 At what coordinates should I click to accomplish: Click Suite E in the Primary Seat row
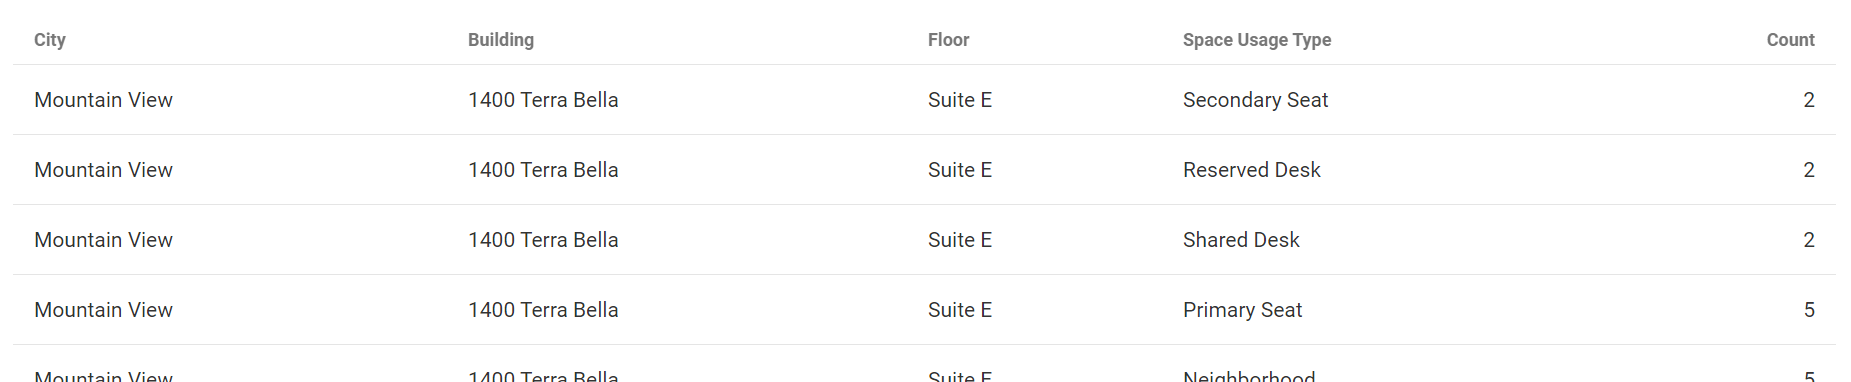pyautogui.click(x=960, y=310)
